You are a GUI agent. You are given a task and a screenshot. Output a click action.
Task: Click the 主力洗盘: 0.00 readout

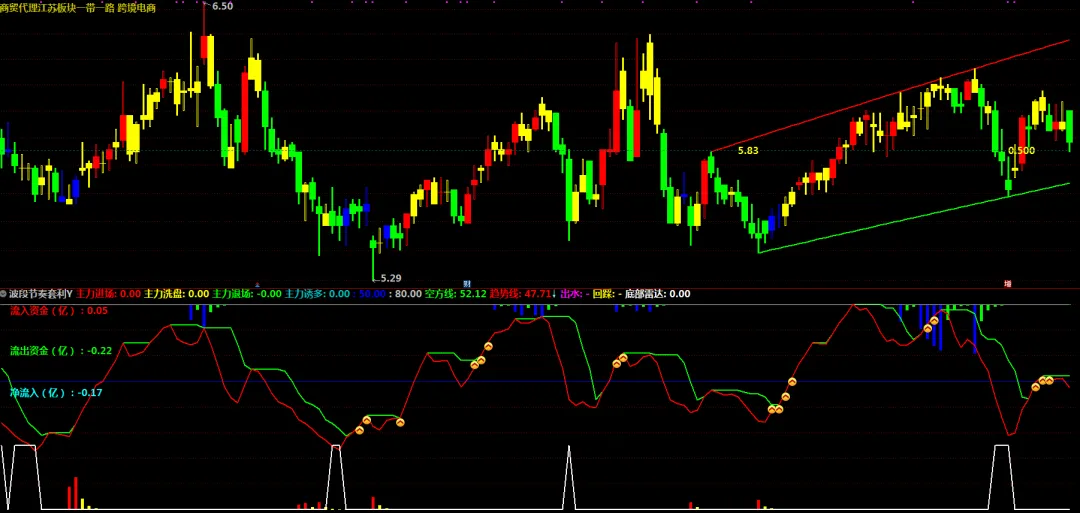tap(176, 294)
